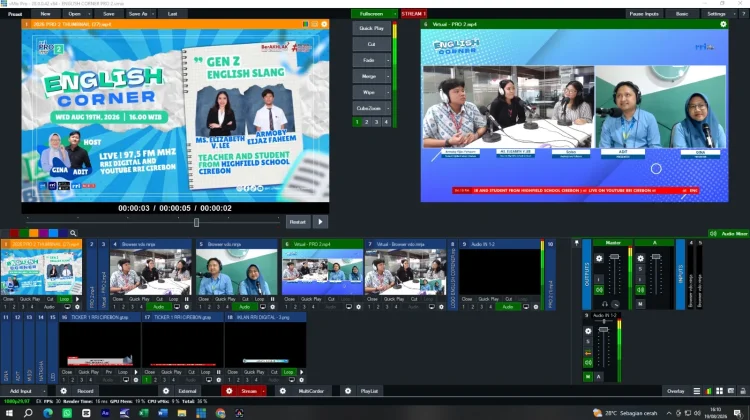This screenshot has width=750, height=420.
Task: Click New in the top toolbar
Action: coord(45,14)
